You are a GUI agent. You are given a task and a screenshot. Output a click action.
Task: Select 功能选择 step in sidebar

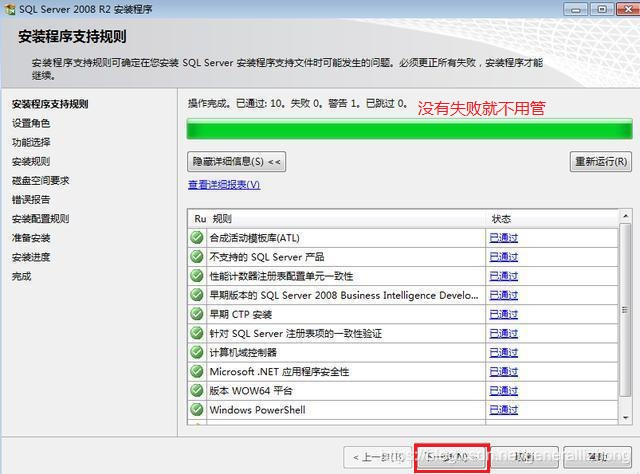click(31, 142)
